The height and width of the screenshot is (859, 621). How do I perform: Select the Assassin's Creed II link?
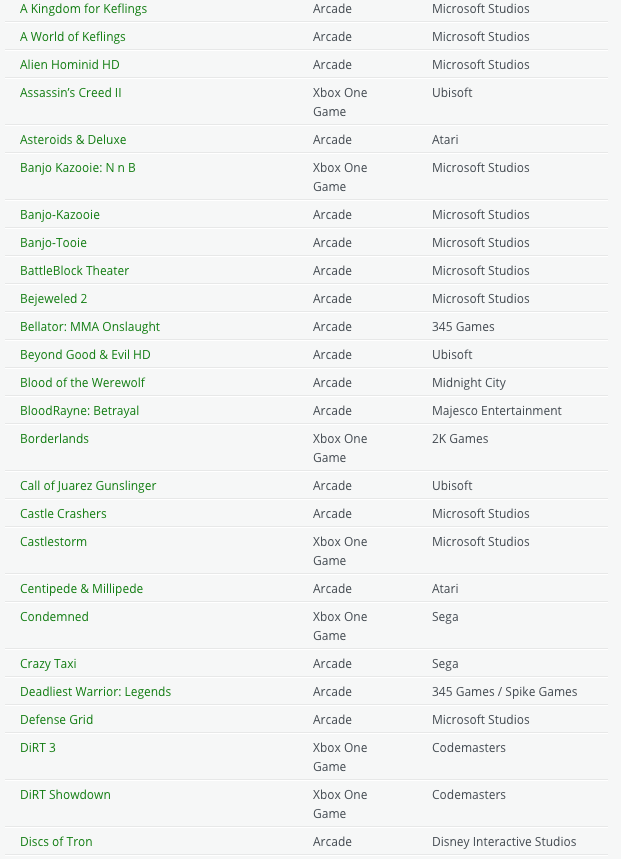pos(71,93)
